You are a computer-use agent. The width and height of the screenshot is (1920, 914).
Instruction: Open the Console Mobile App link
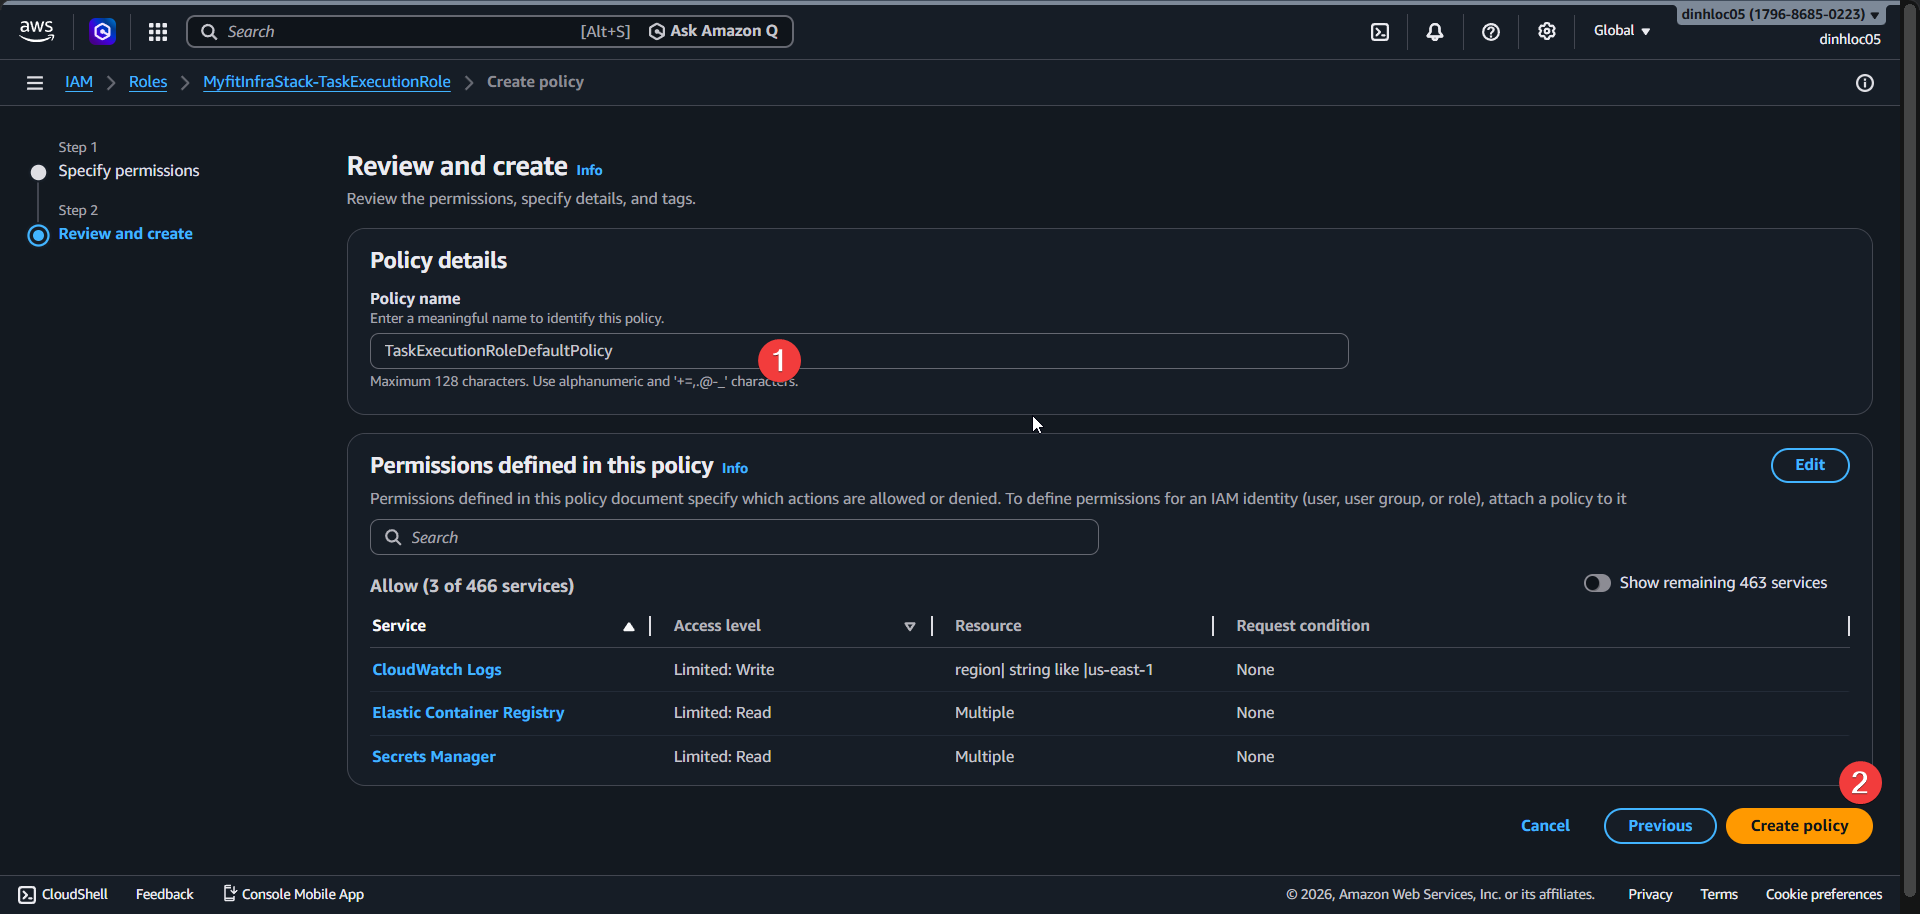coord(292,893)
